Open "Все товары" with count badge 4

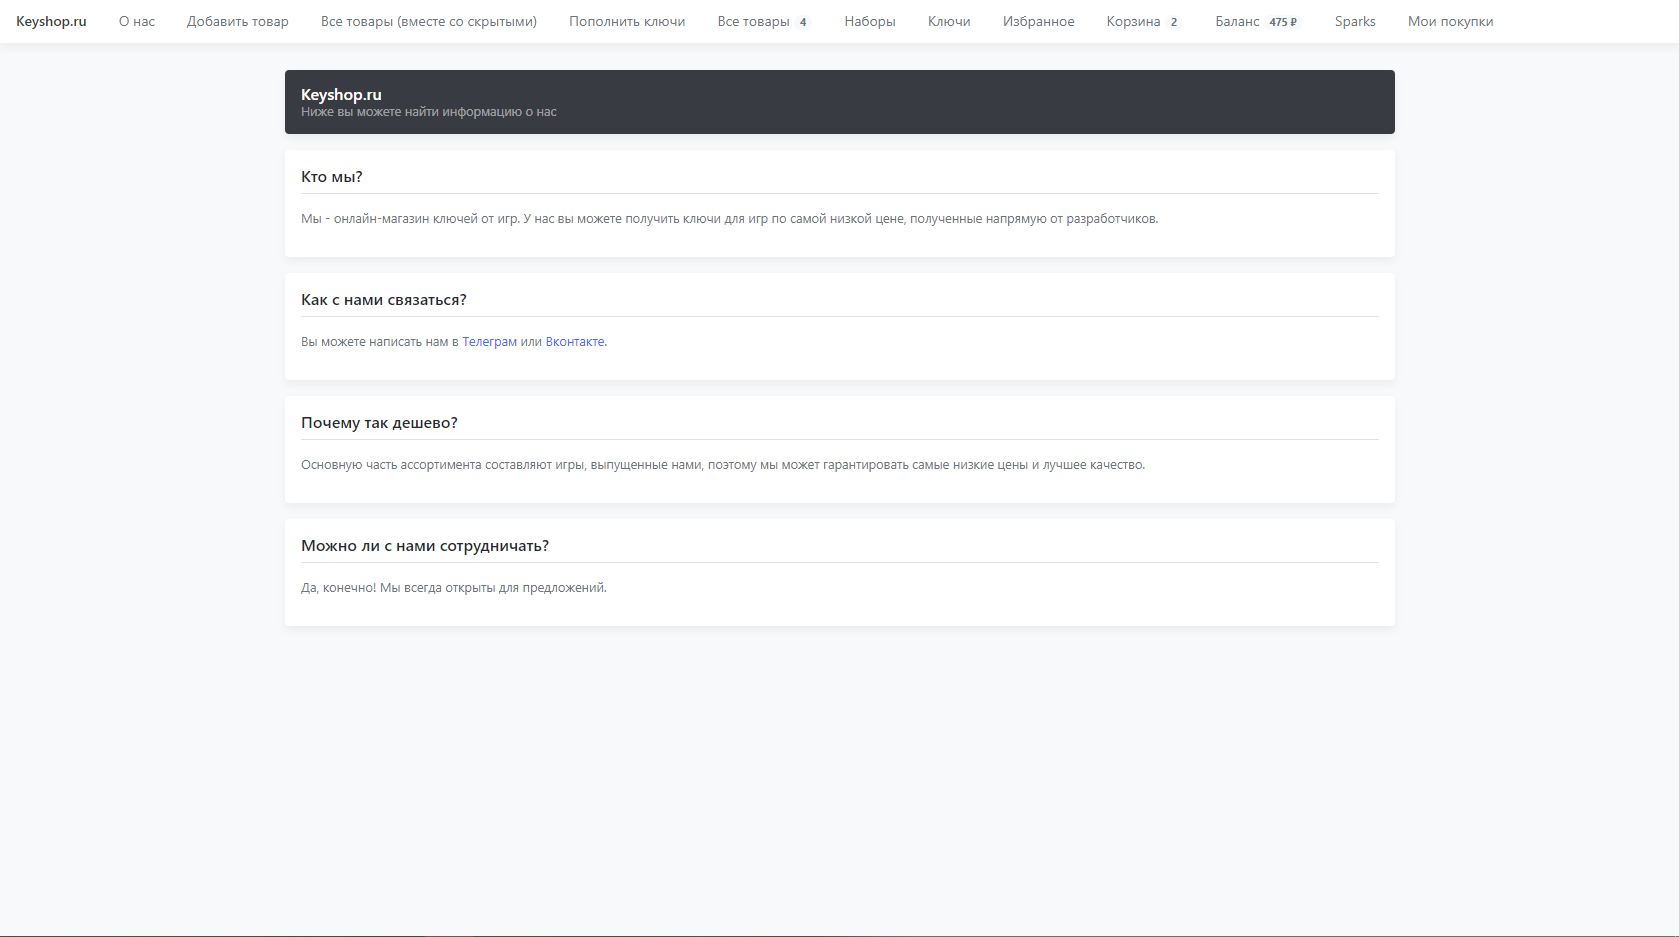[762, 21]
